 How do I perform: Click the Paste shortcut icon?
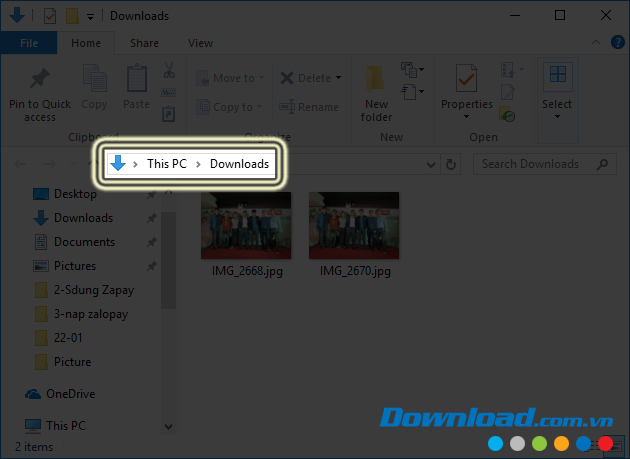pyautogui.click(x=168, y=114)
